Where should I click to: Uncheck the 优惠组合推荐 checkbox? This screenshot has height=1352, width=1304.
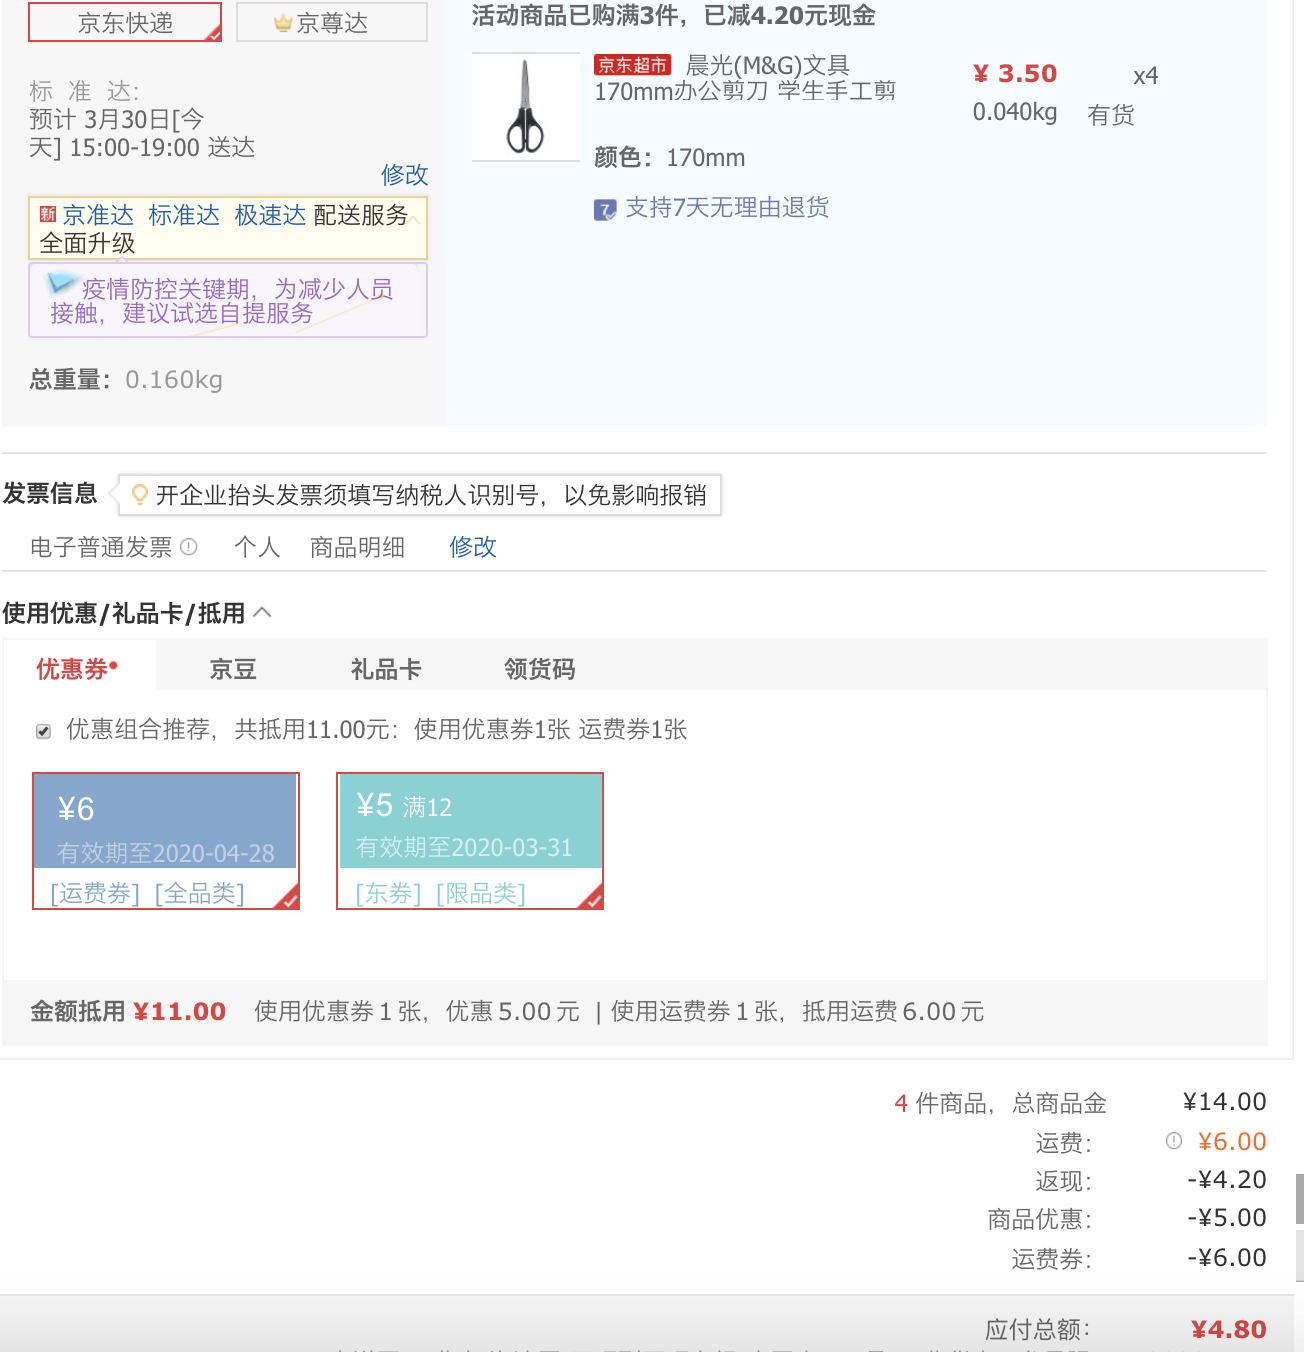click(43, 731)
